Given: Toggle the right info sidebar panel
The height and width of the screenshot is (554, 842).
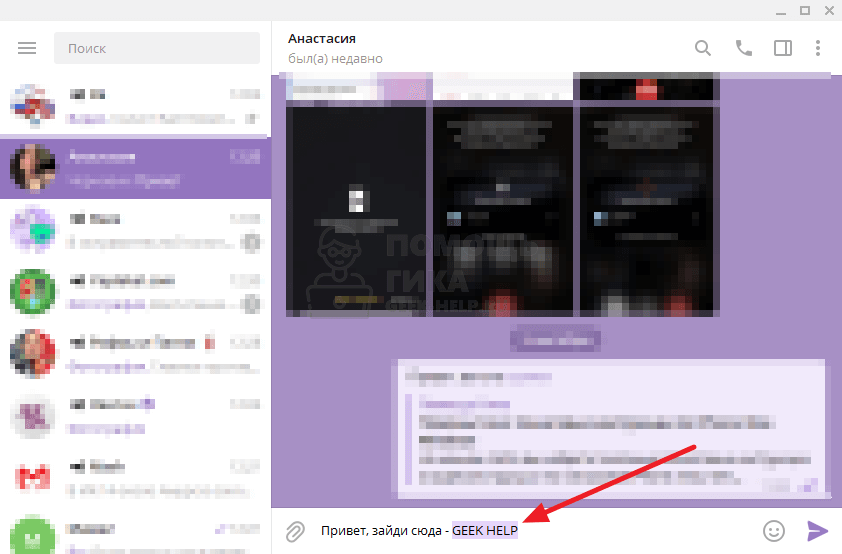Looking at the screenshot, I should (782, 48).
